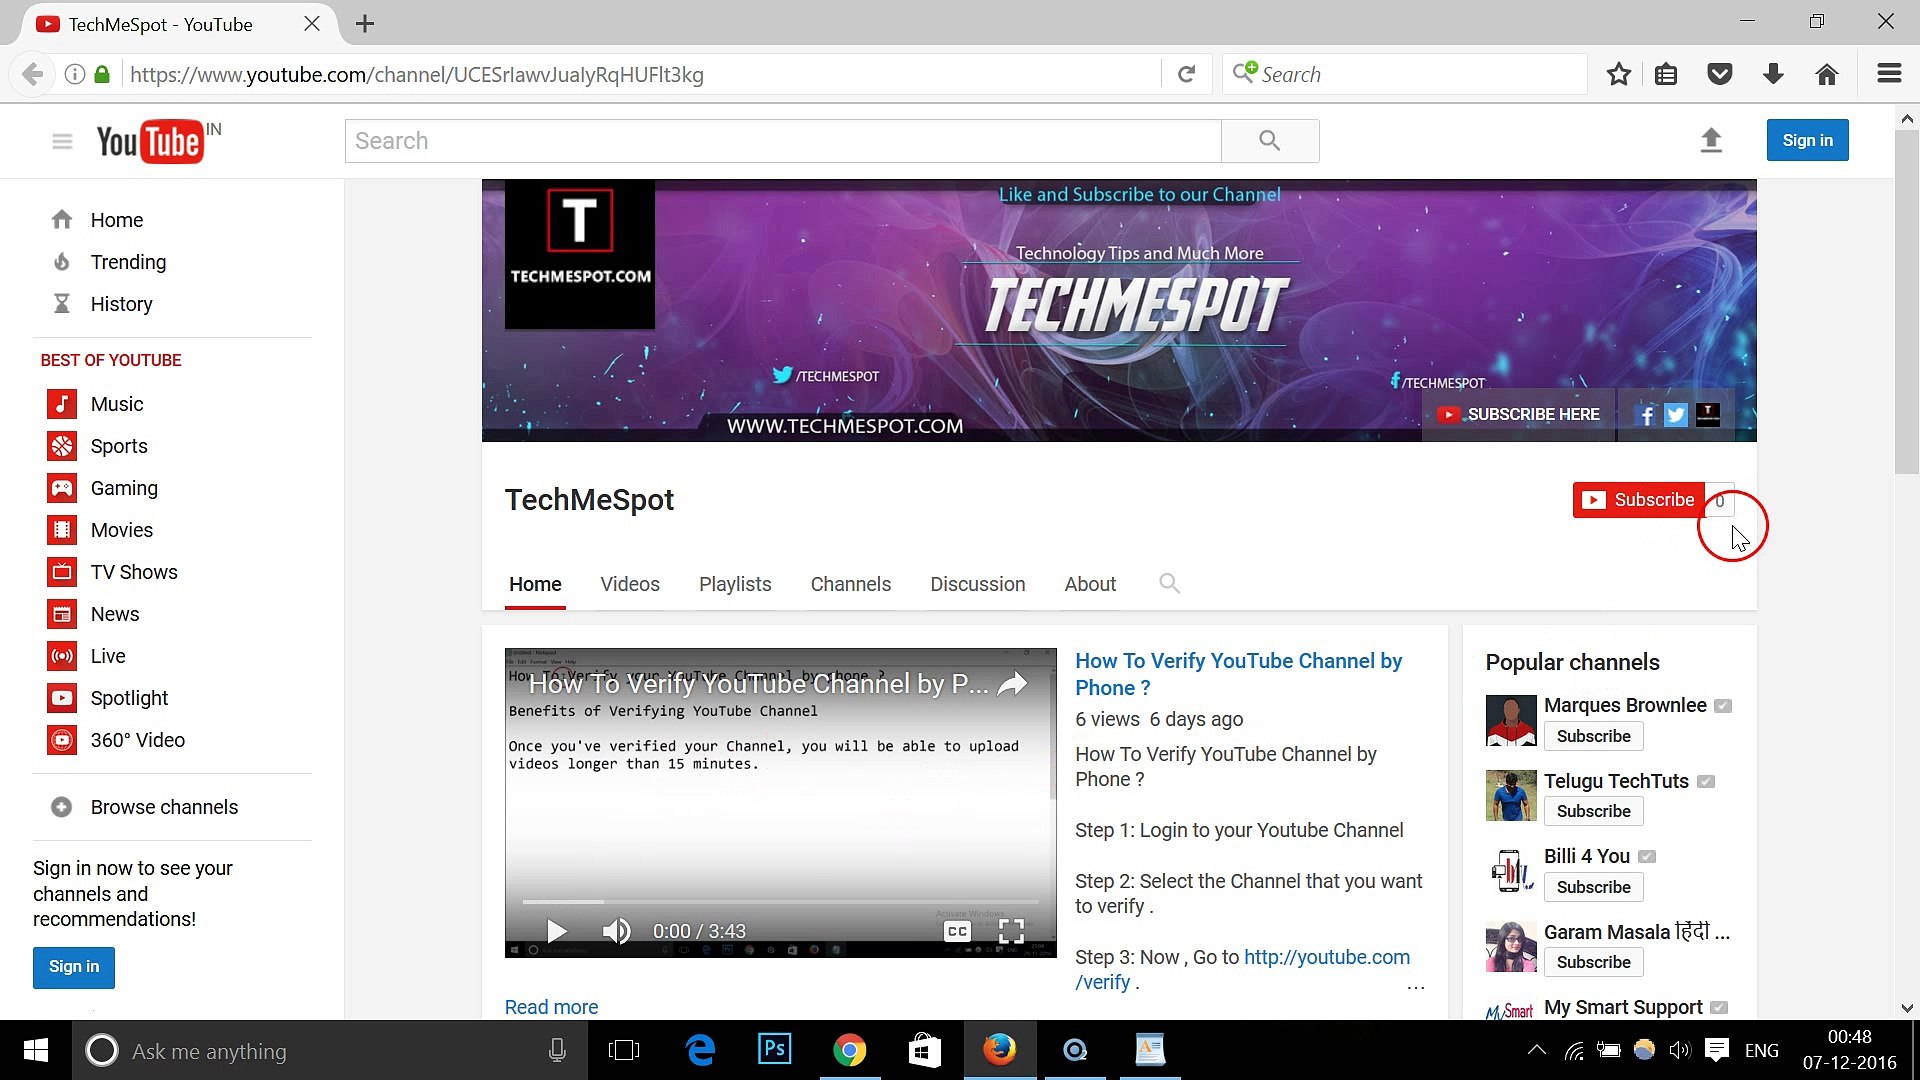Click the video progress bar

[780, 902]
